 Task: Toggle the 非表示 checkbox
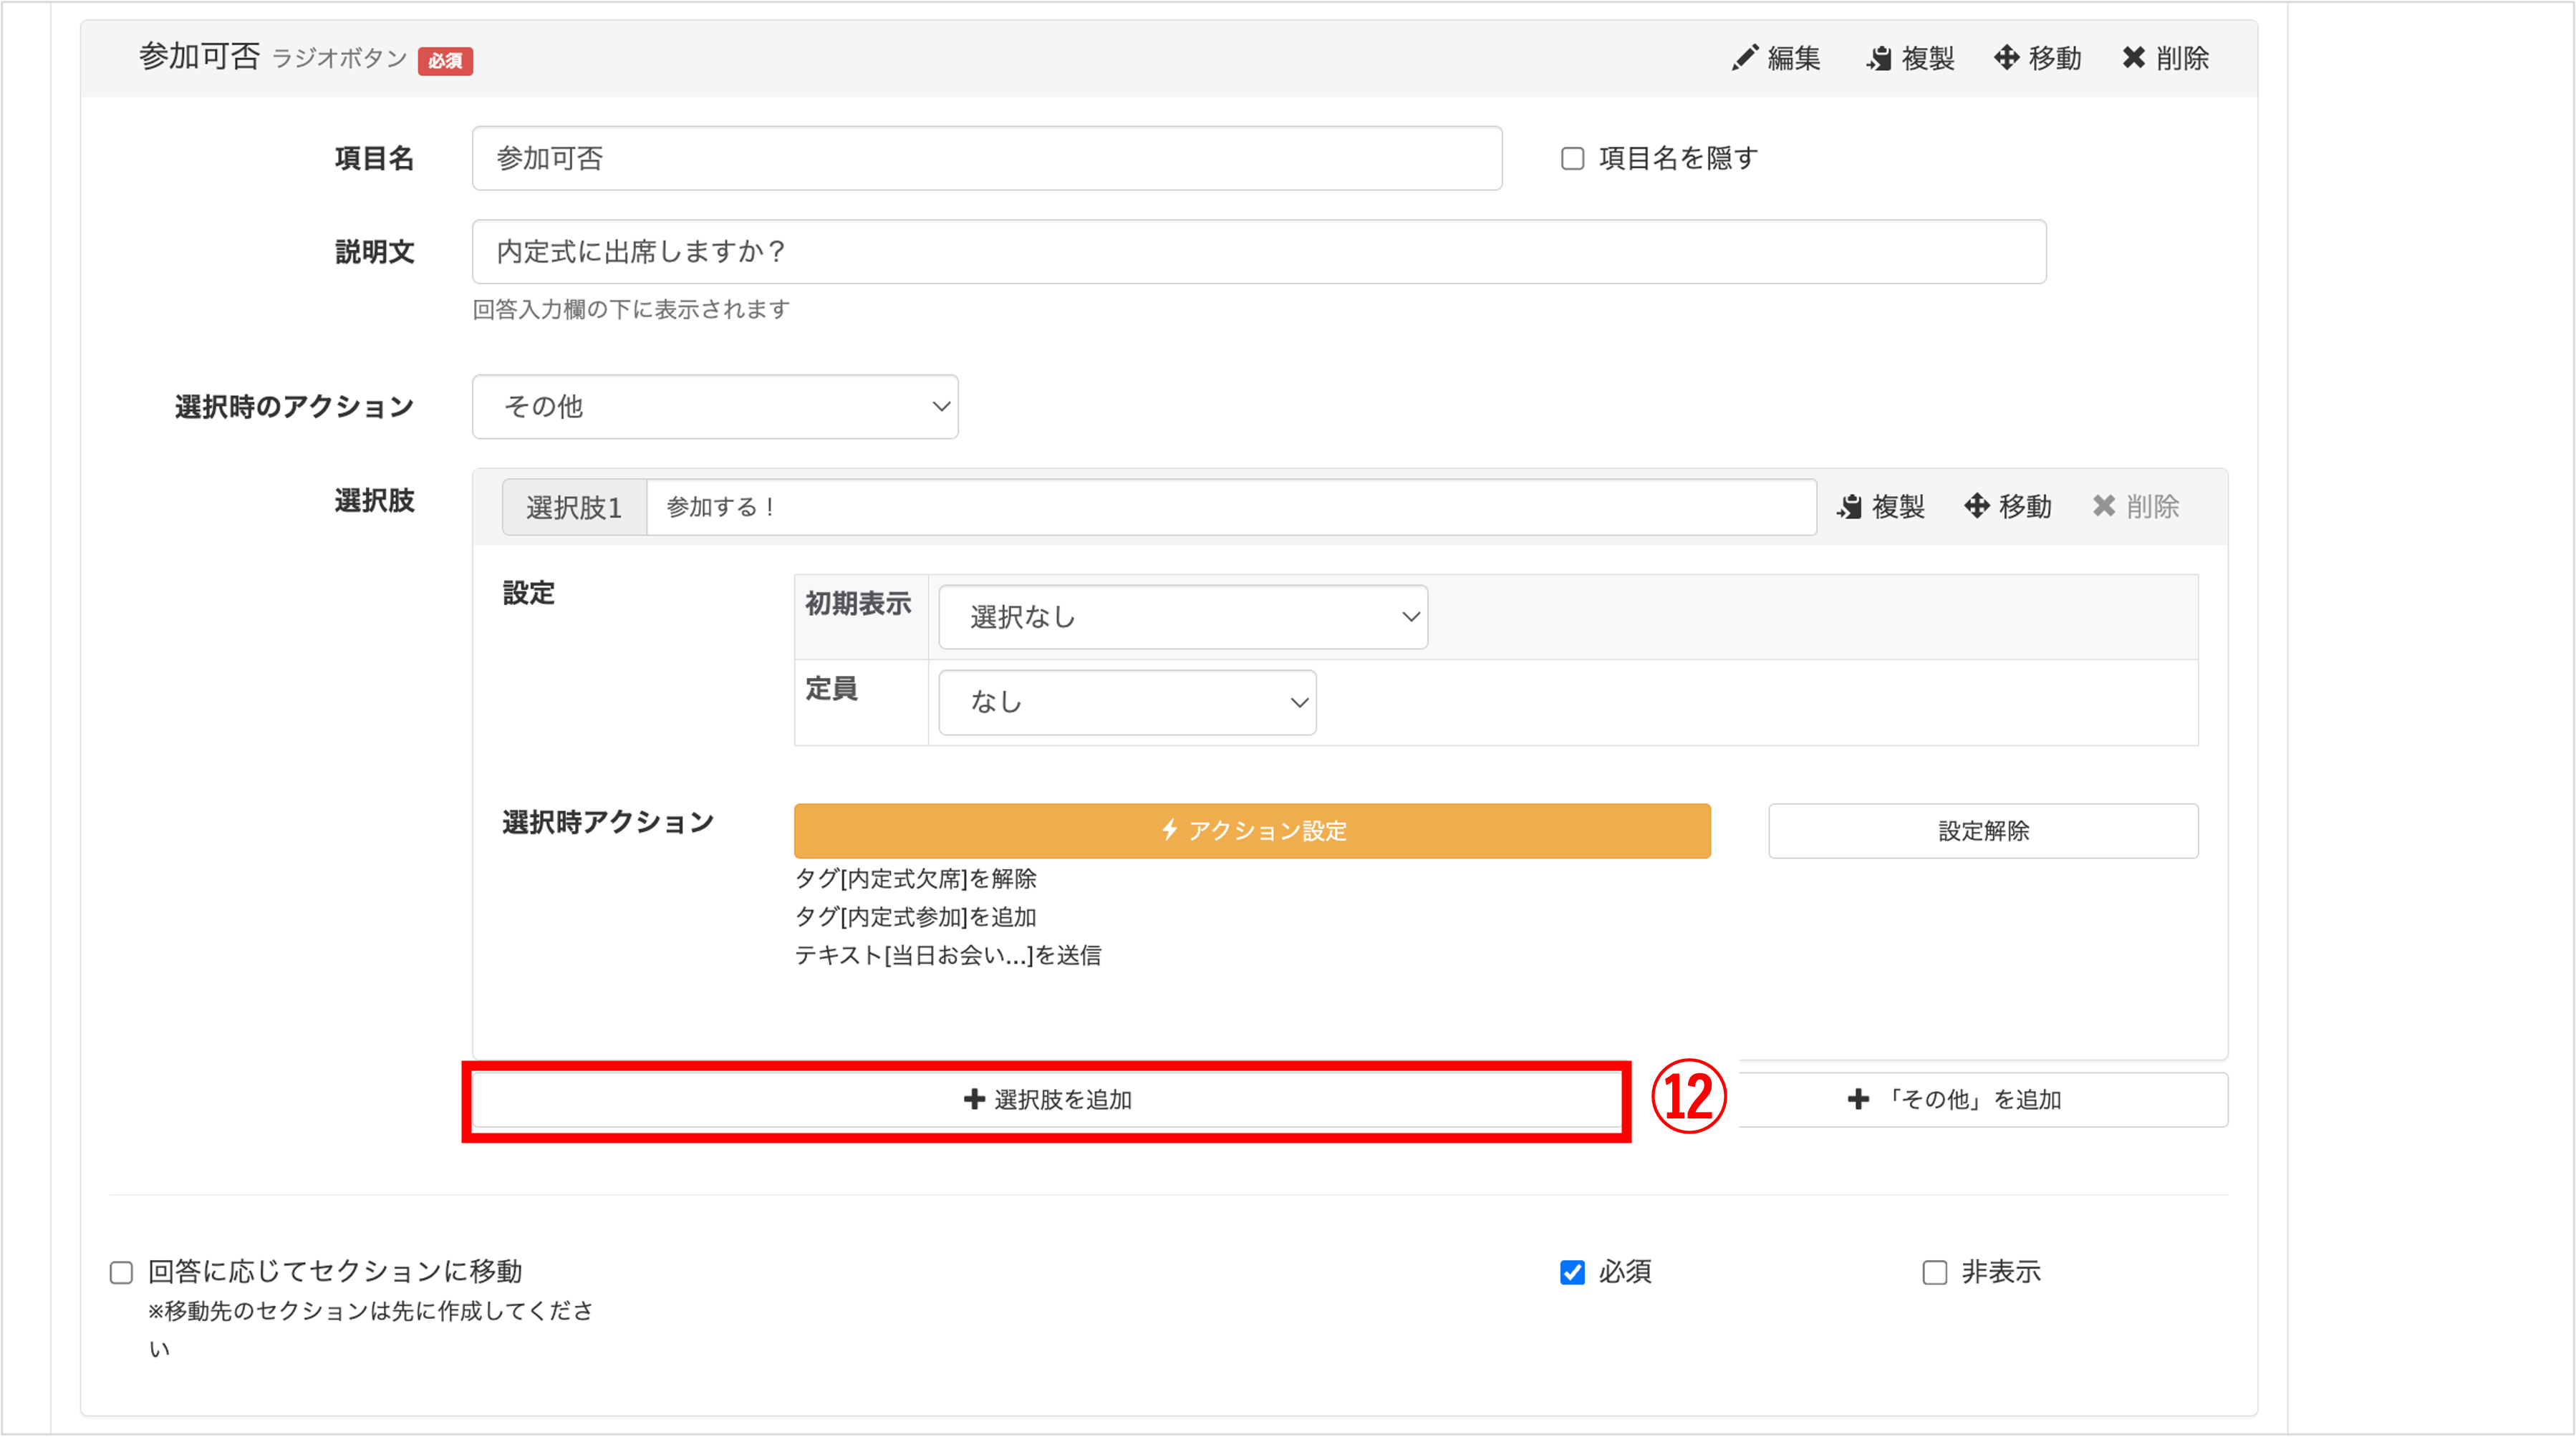pyautogui.click(x=1935, y=1272)
